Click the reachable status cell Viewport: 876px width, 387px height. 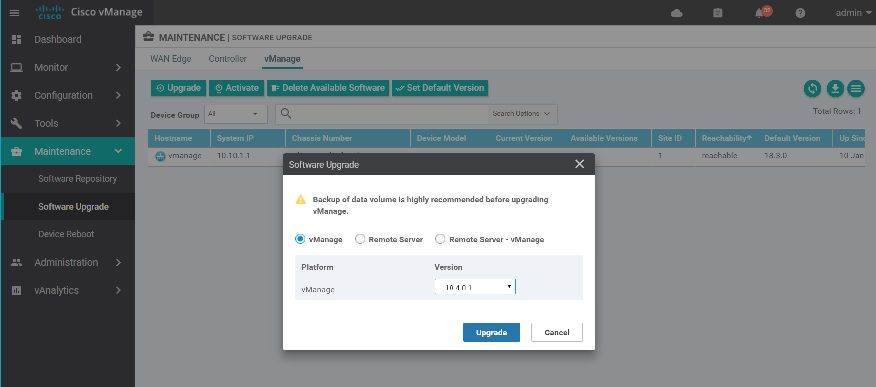(x=720, y=156)
